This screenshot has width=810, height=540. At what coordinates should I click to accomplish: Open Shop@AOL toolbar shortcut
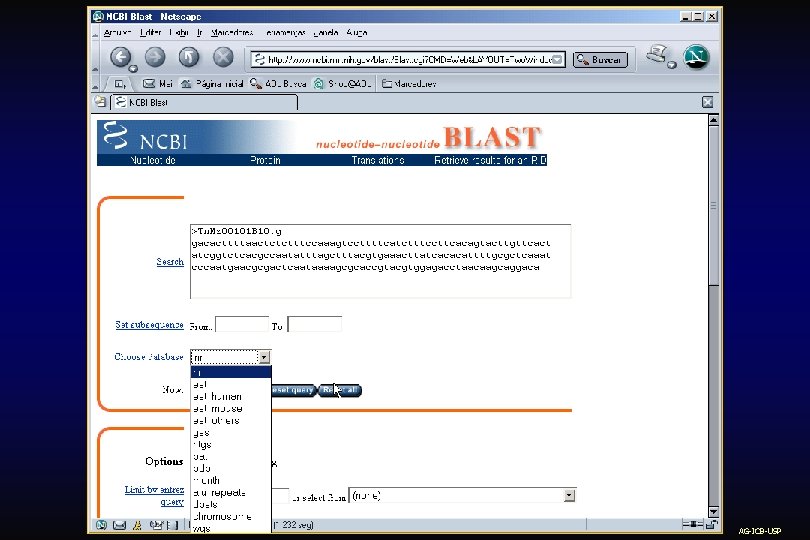pyautogui.click(x=342, y=83)
